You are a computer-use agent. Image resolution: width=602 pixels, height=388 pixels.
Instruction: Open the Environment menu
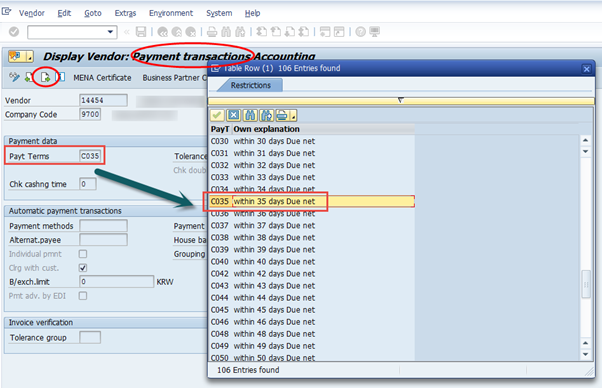pos(171,13)
